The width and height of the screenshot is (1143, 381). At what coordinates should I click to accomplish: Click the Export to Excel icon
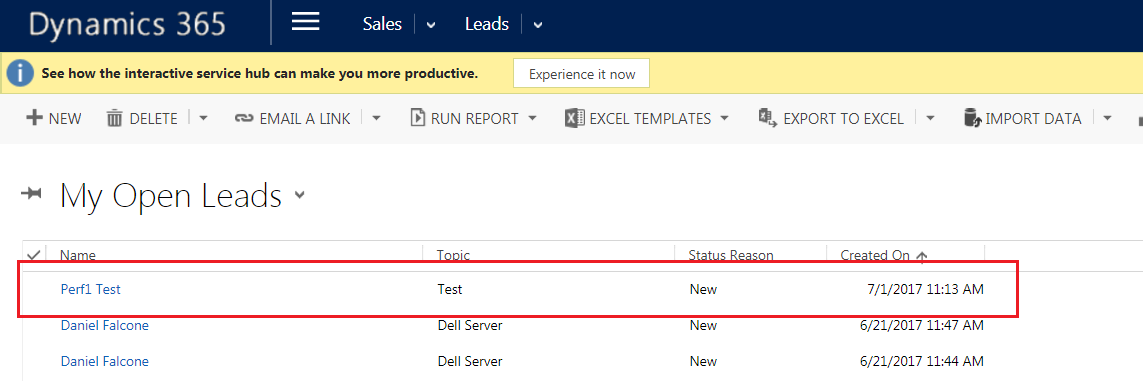(x=768, y=118)
